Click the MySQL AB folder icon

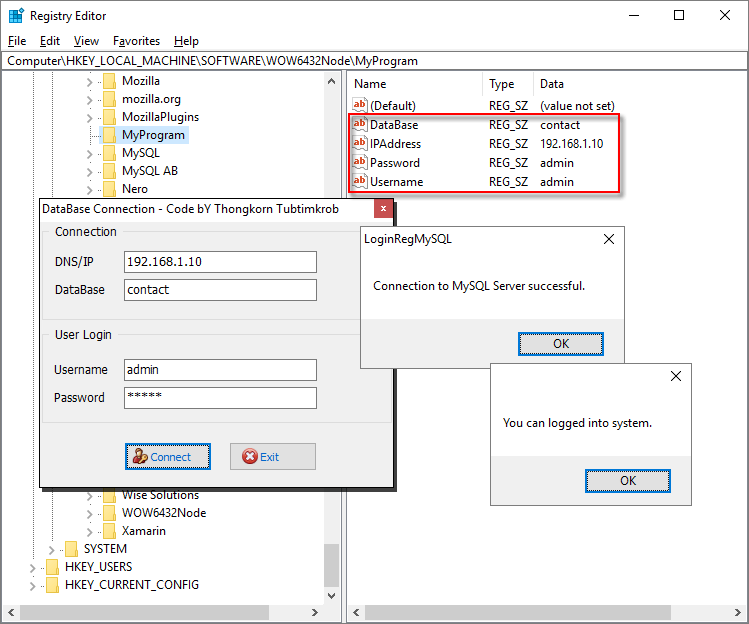[x=109, y=171]
